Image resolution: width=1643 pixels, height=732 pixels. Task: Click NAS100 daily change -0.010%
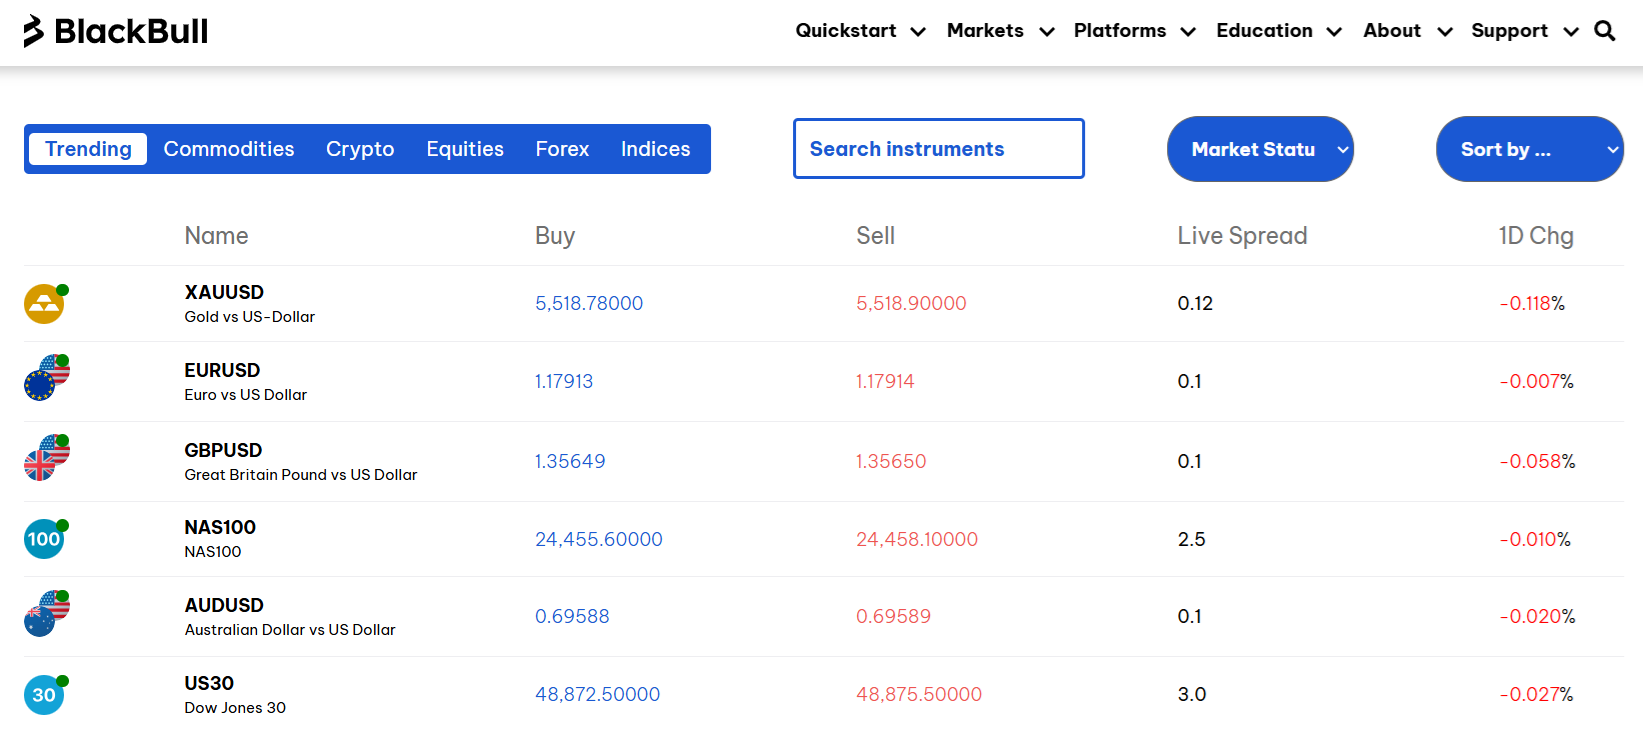[1535, 539]
